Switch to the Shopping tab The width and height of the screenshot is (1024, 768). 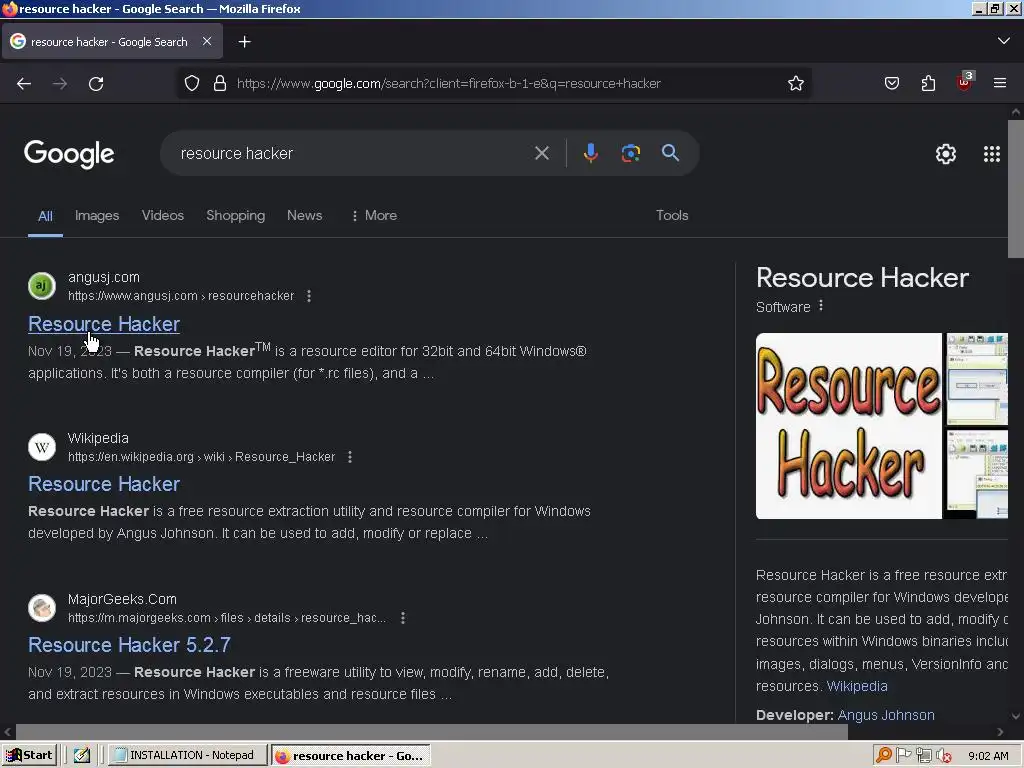pos(236,216)
